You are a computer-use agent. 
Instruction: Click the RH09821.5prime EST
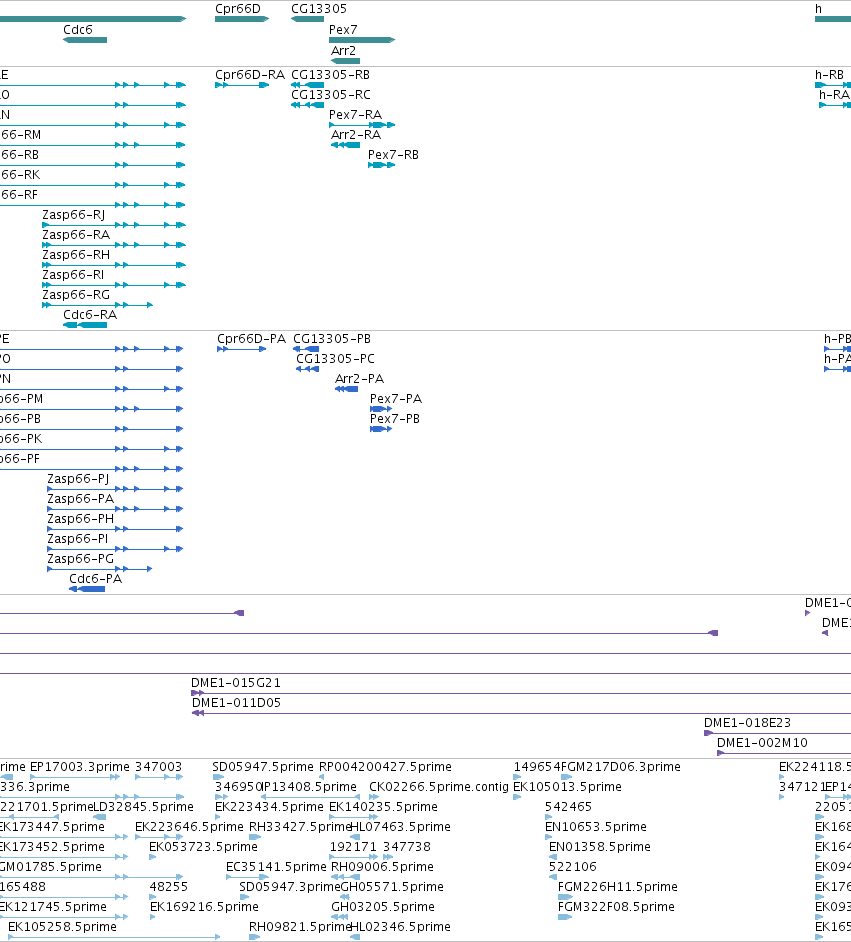[255, 937]
